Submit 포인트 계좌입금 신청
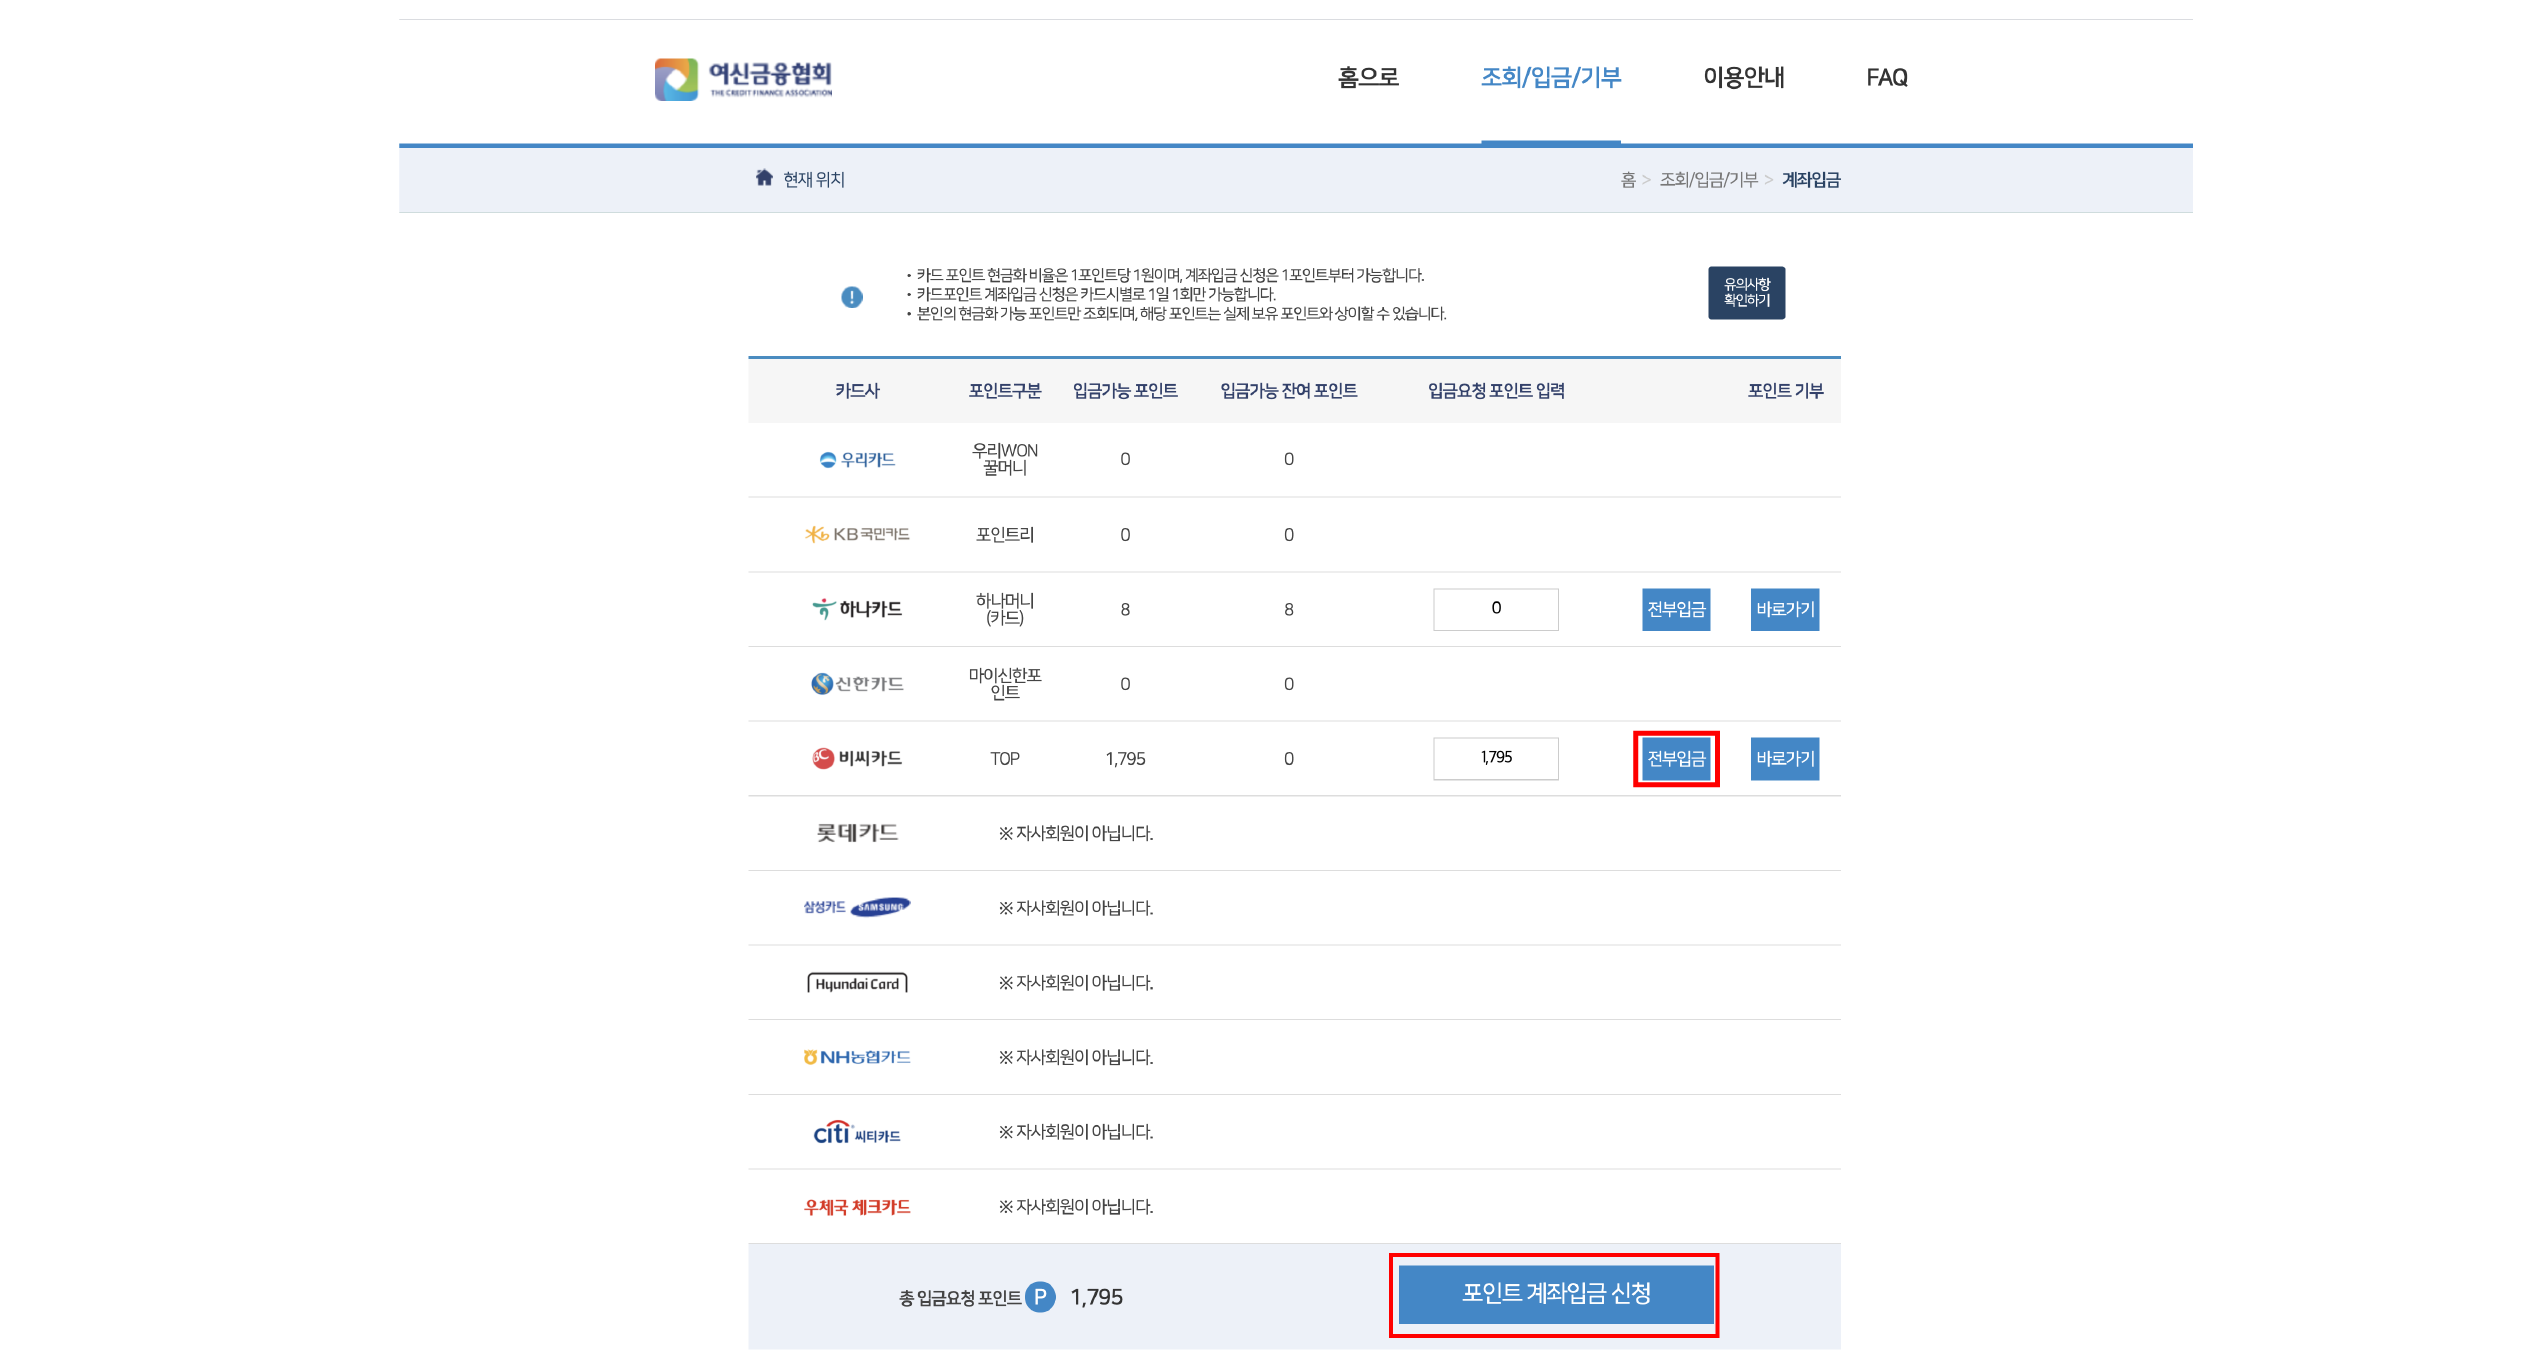 click(1555, 1293)
